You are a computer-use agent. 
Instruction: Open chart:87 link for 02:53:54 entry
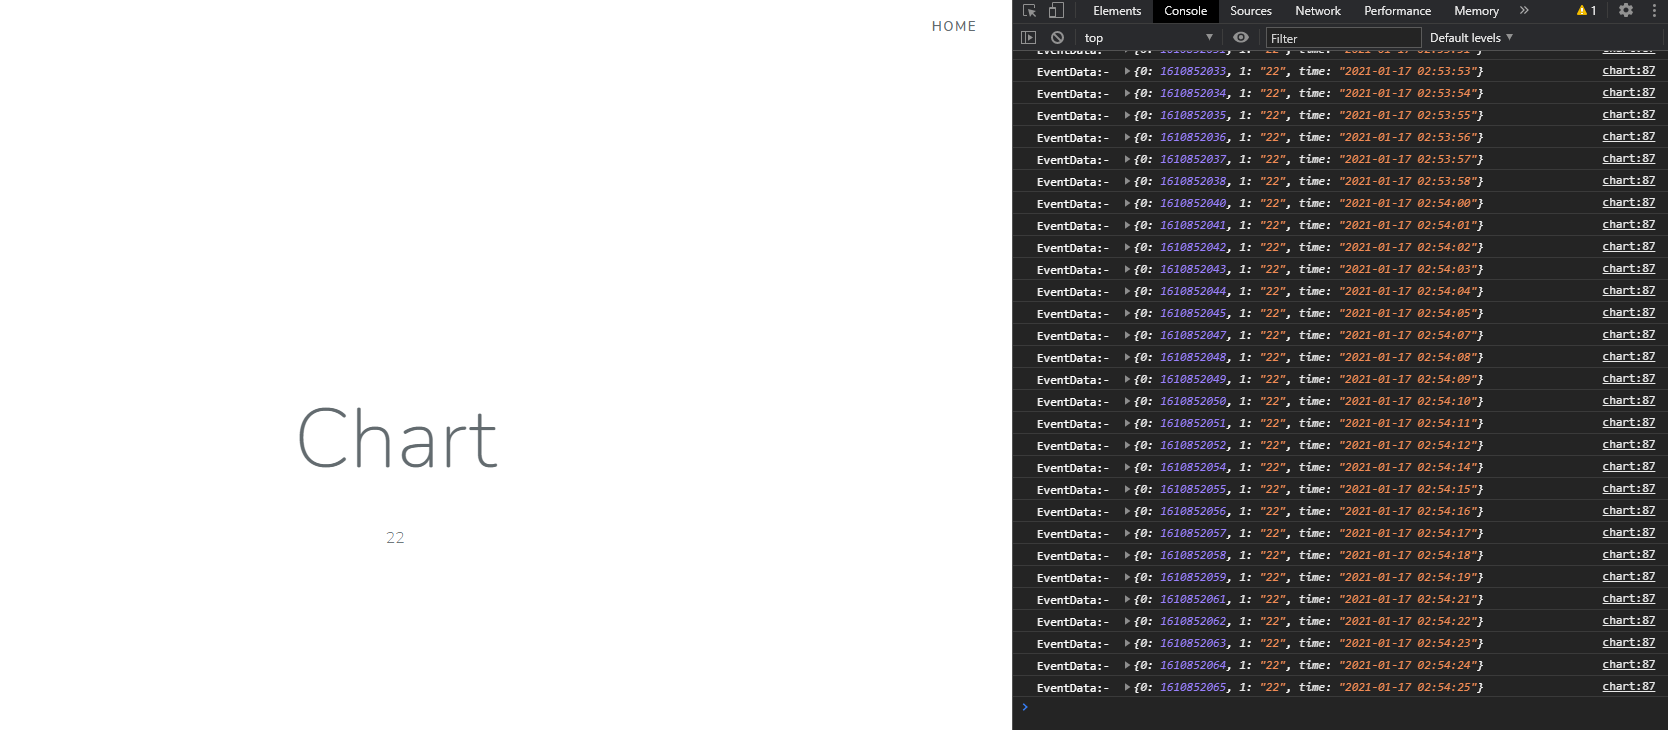click(1628, 93)
